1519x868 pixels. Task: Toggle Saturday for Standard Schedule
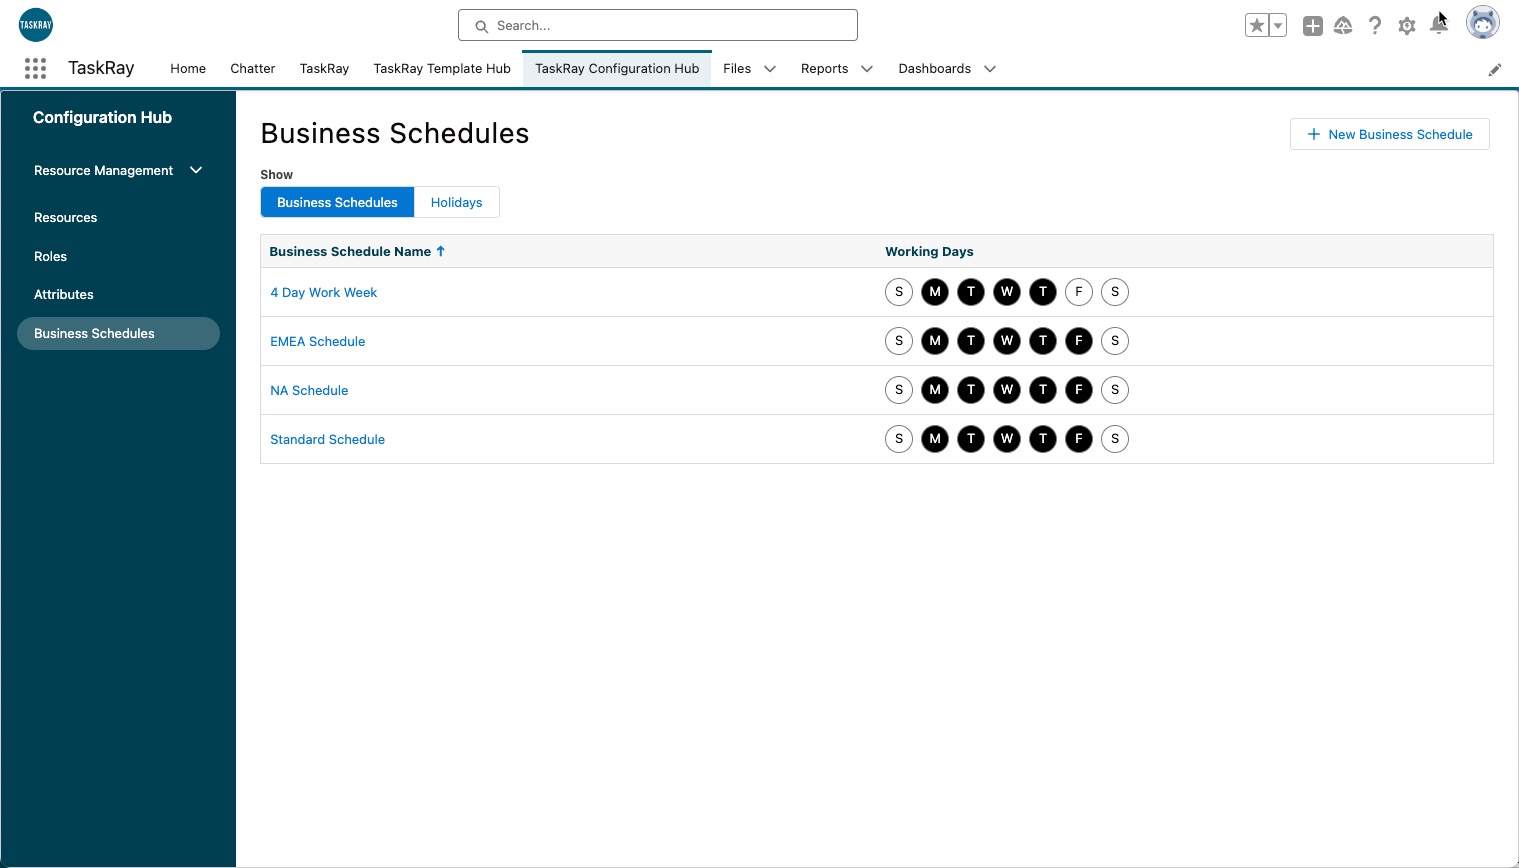click(x=1115, y=439)
